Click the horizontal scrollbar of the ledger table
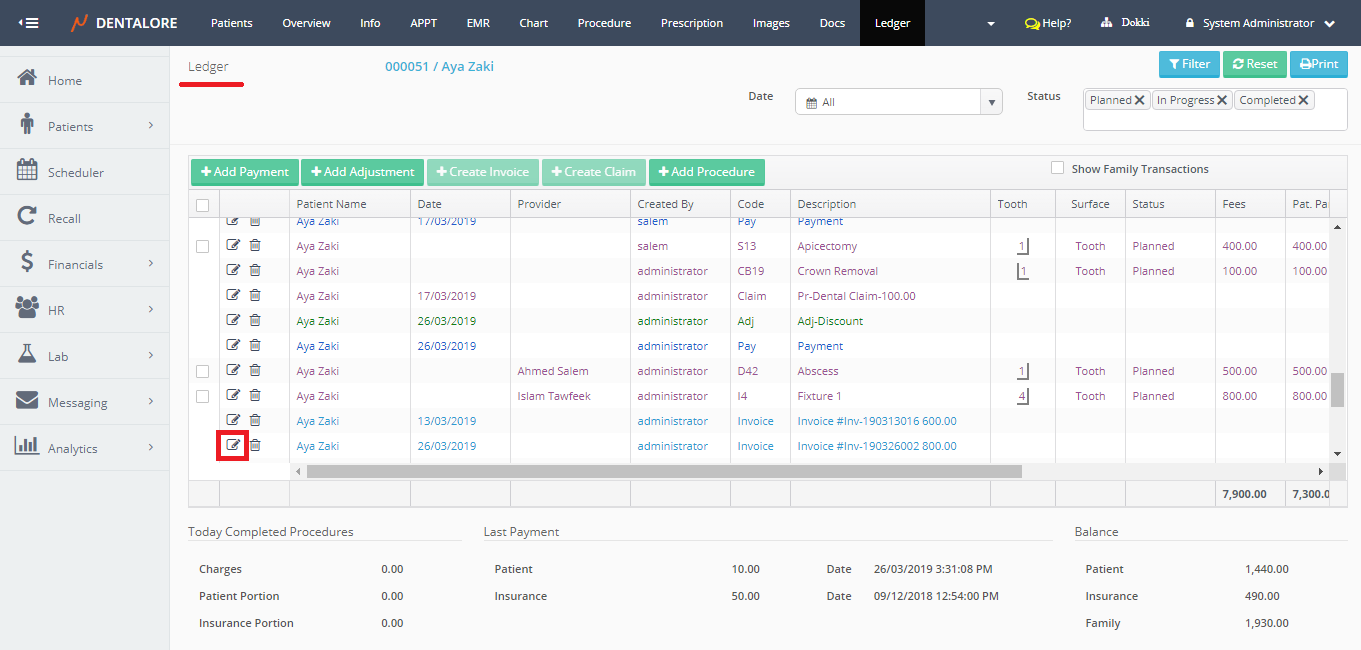 pyautogui.click(x=664, y=471)
